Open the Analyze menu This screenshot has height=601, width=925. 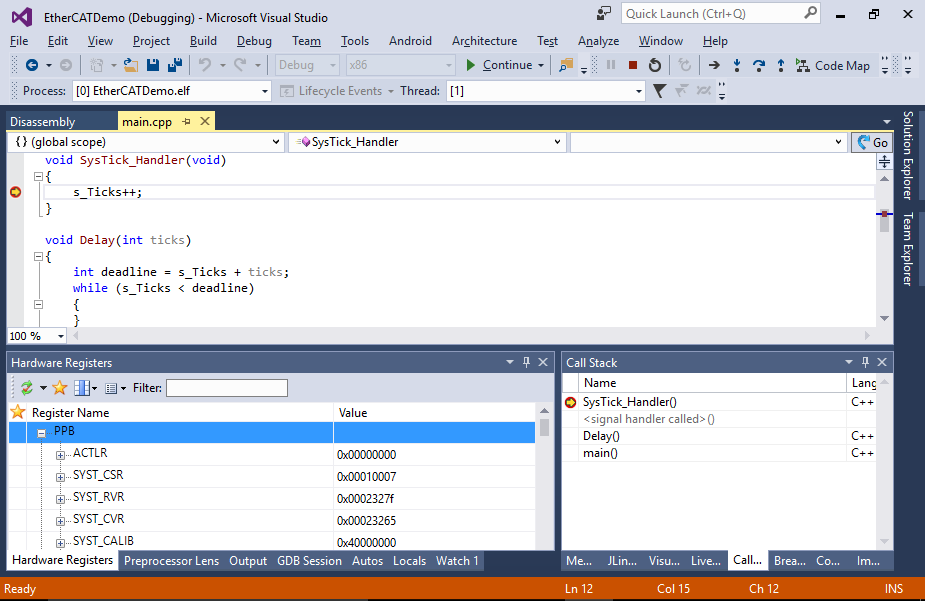pos(598,41)
